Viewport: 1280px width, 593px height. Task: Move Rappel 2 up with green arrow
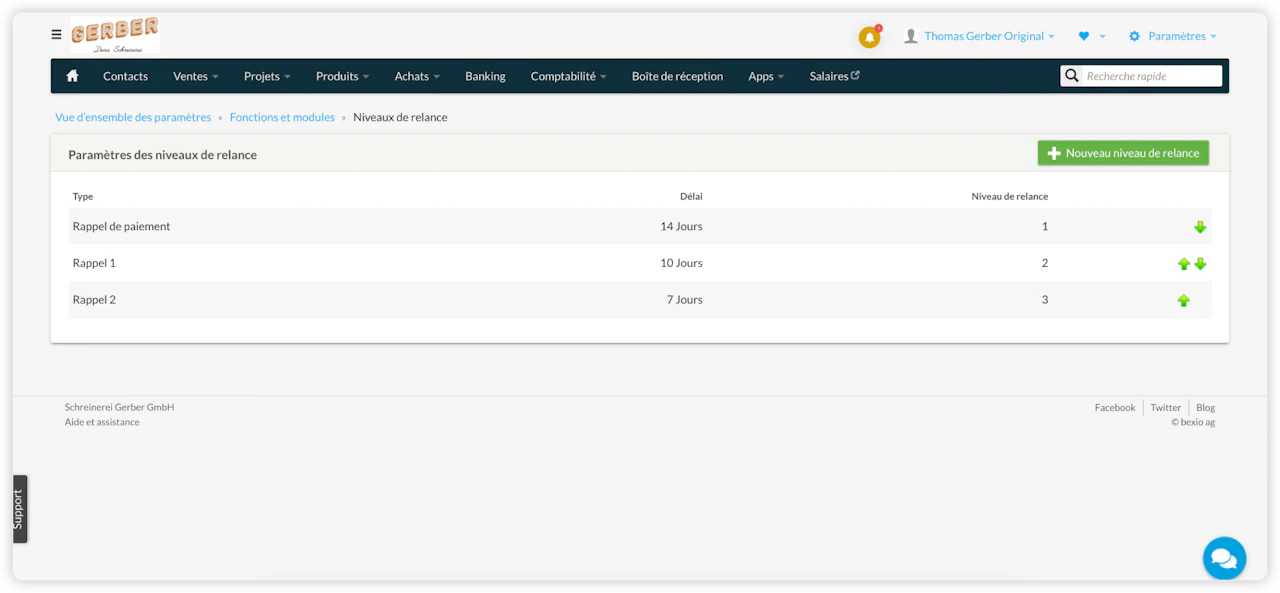(x=1184, y=300)
